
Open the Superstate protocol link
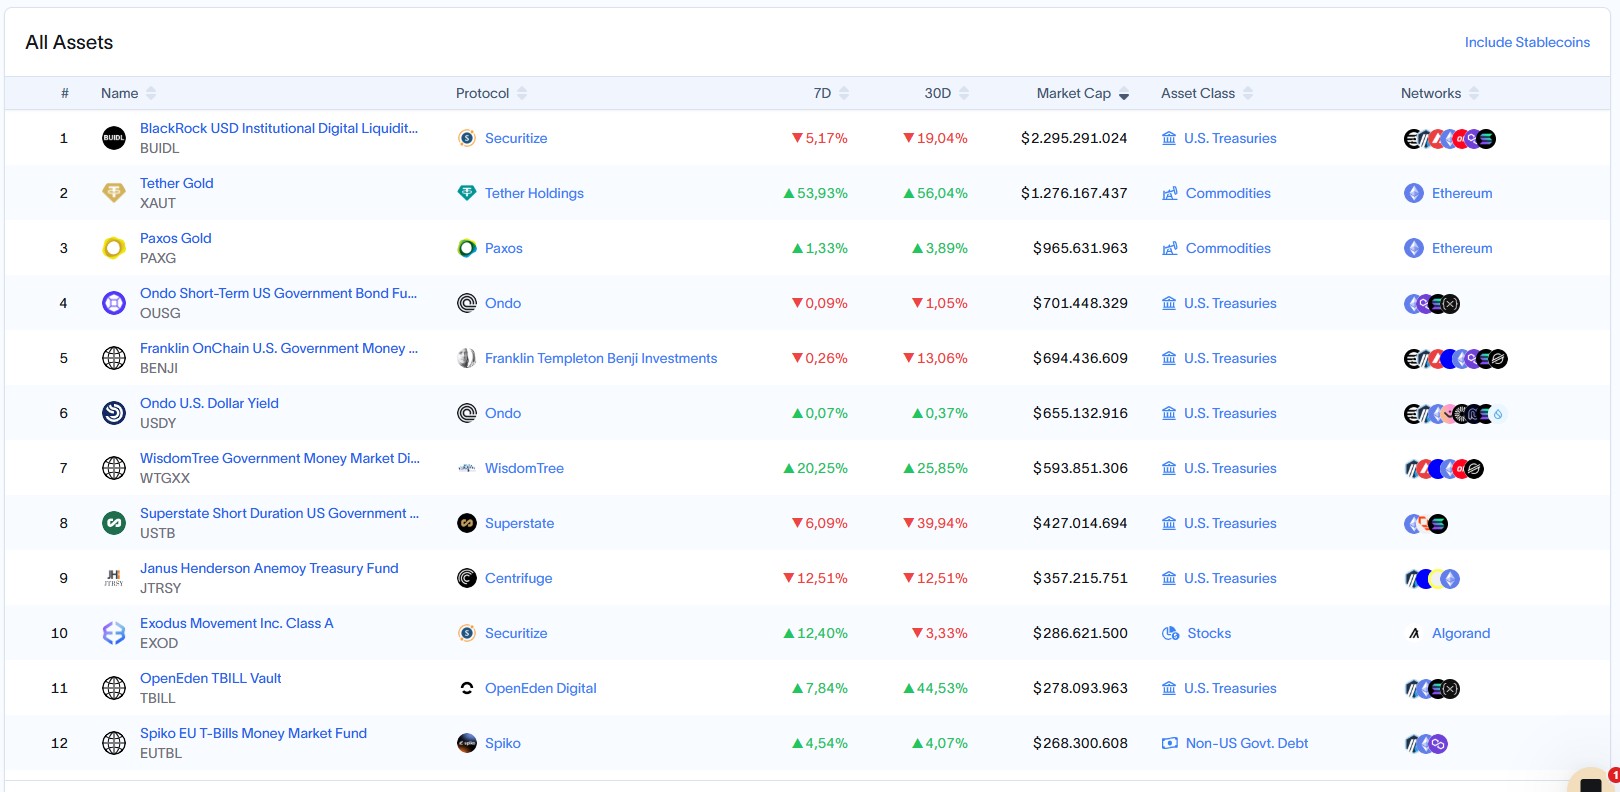tap(519, 523)
